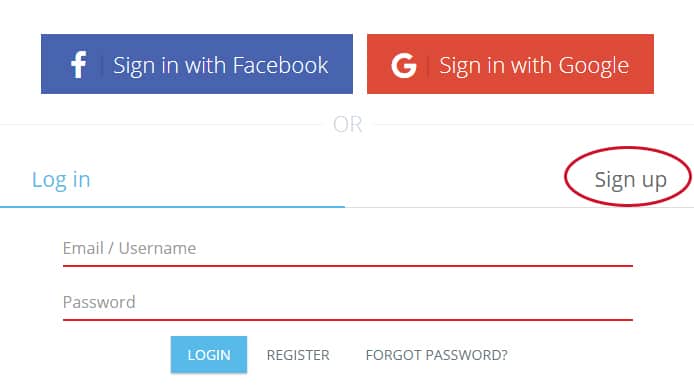This screenshot has width=694, height=392.
Task: Click the Facebook "f" logo icon
Action: (x=79, y=65)
